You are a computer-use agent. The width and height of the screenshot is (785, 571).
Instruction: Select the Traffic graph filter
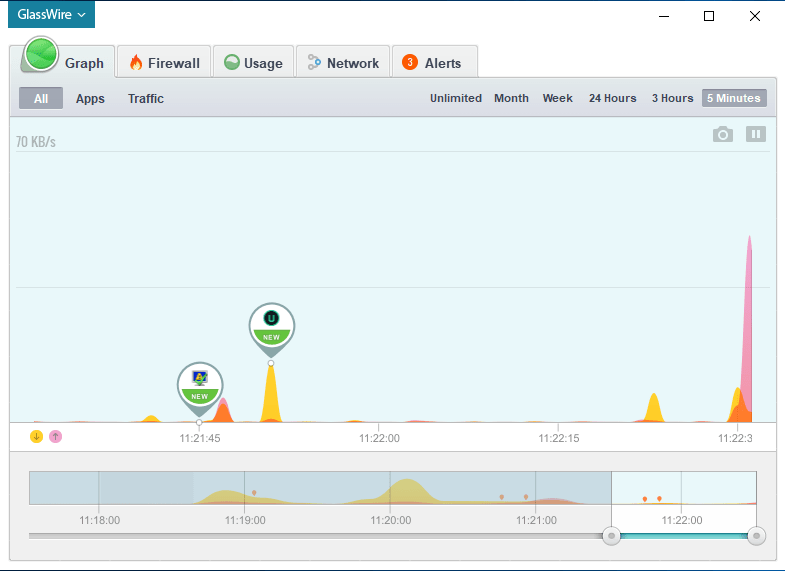[x=146, y=99]
